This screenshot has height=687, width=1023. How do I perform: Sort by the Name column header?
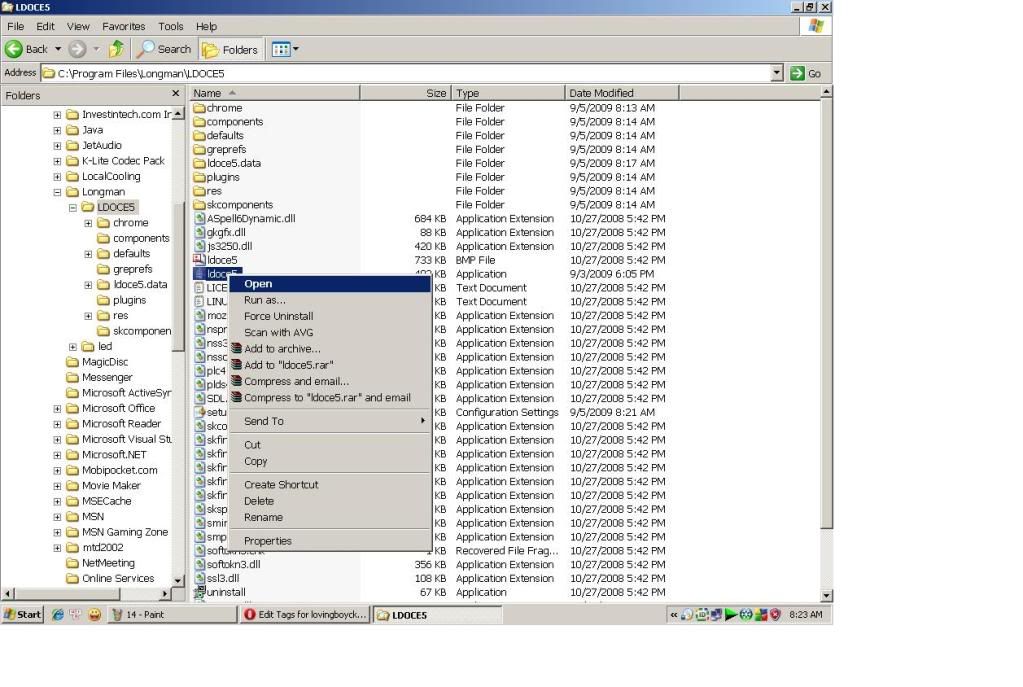[x=275, y=93]
